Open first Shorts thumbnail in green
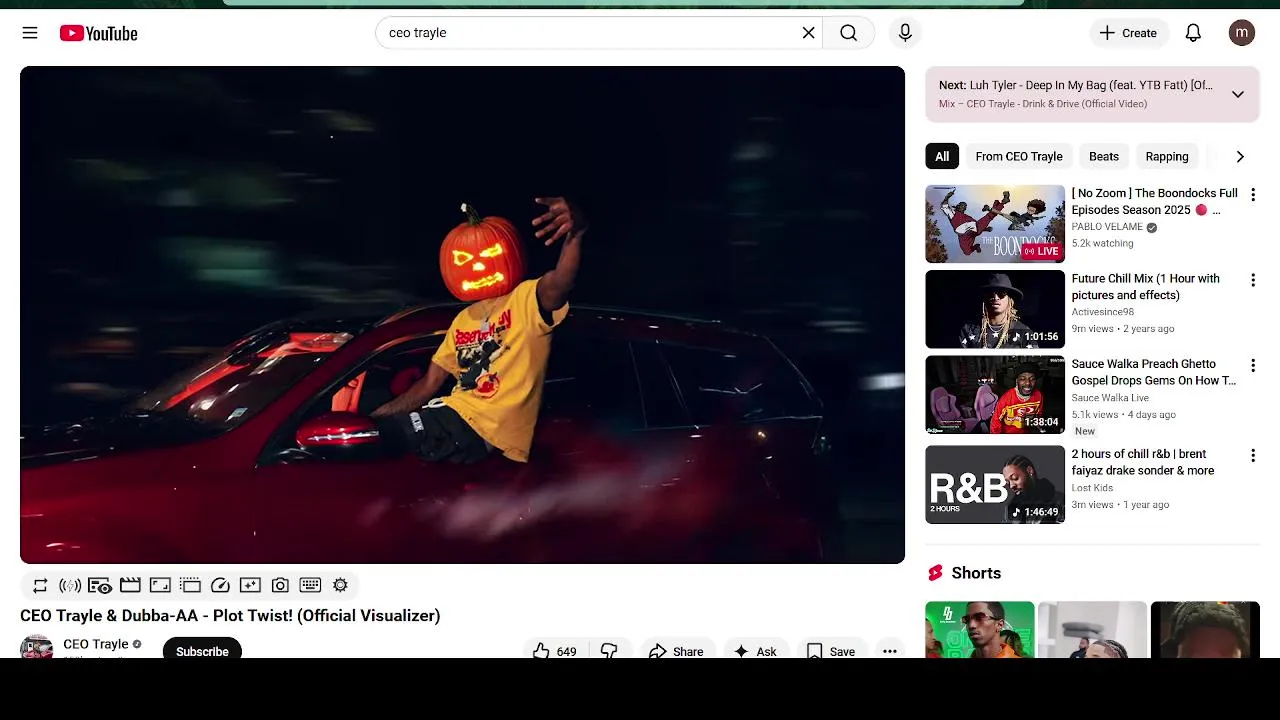The width and height of the screenshot is (1280, 720). (x=980, y=630)
